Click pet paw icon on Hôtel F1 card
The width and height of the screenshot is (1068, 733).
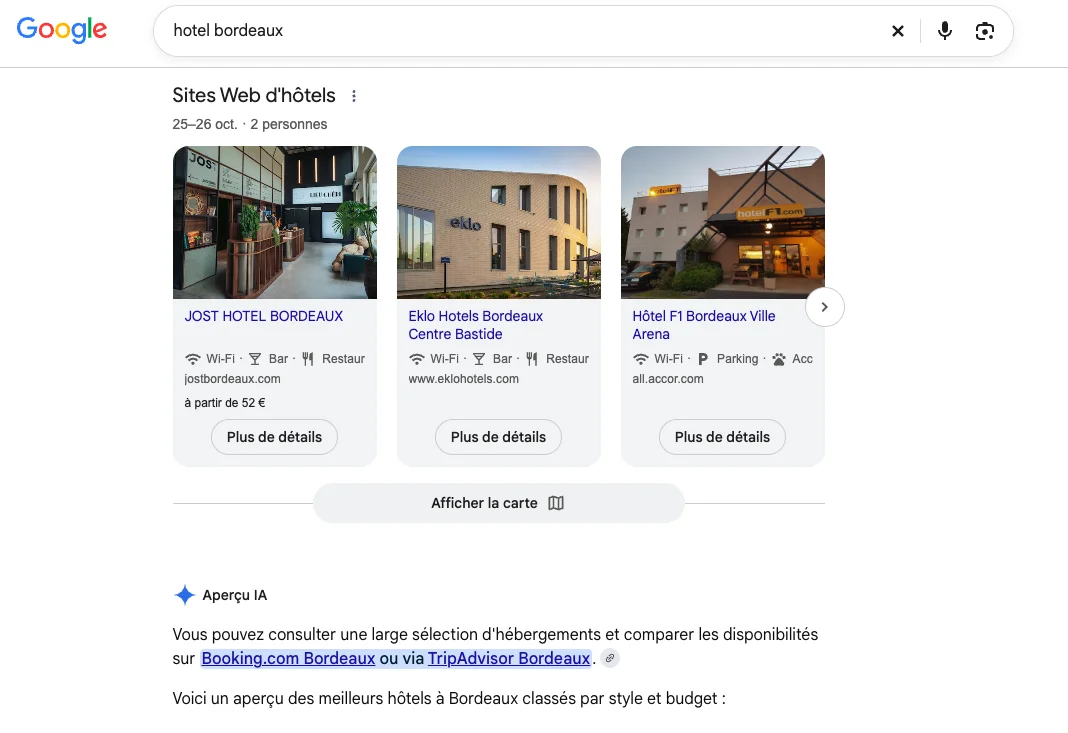tap(779, 359)
